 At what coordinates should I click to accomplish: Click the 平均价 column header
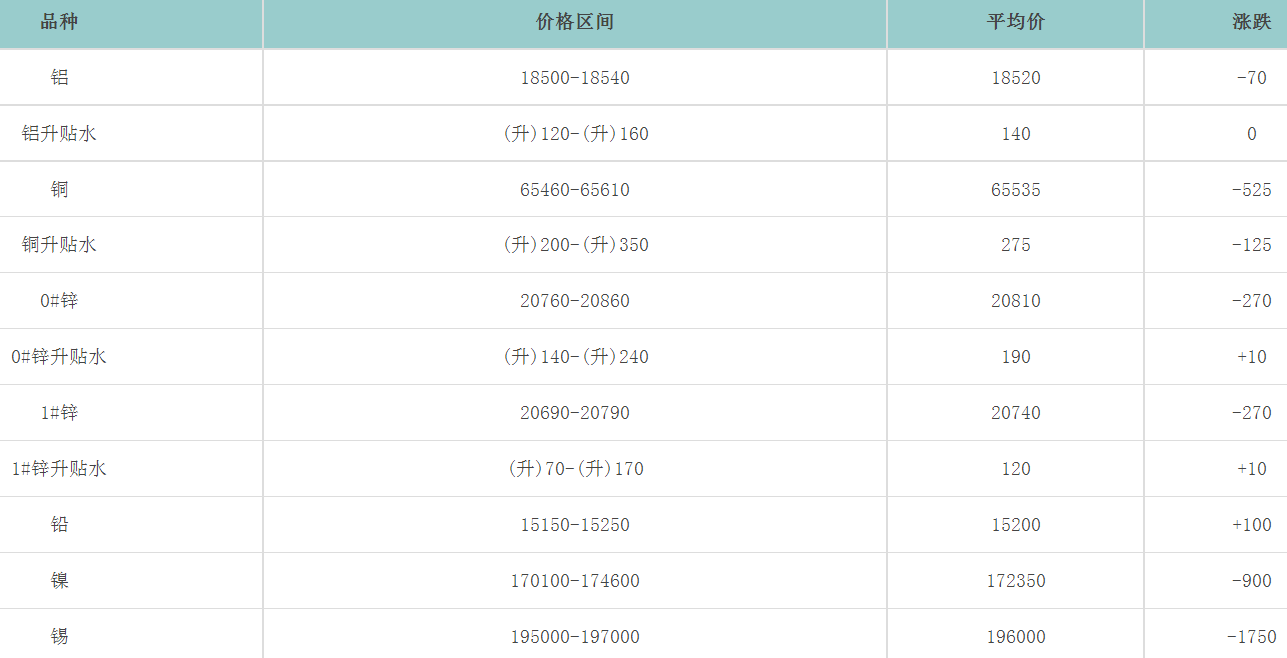coord(1016,22)
